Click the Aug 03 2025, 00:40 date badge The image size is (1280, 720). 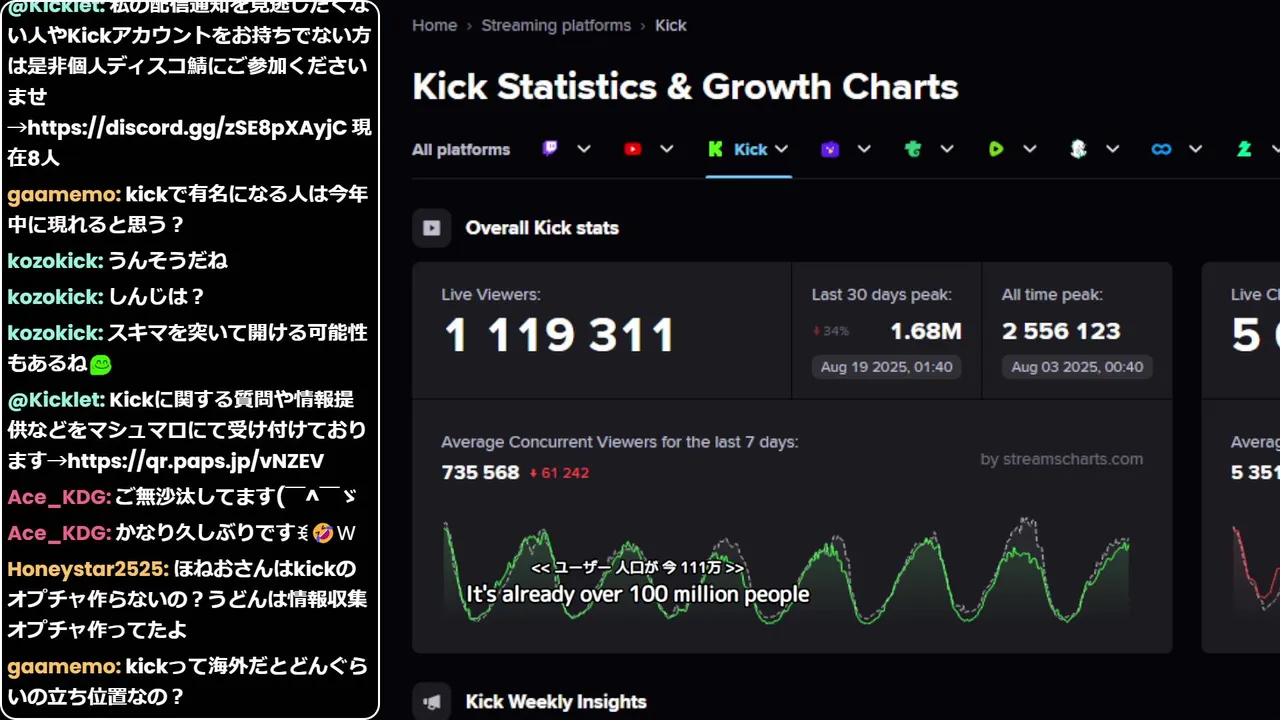(1077, 367)
